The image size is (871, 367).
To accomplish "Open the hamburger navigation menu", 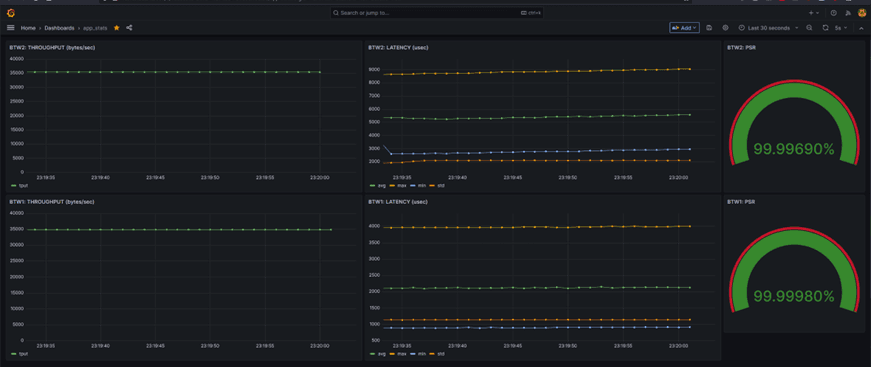I will (11, 28).
